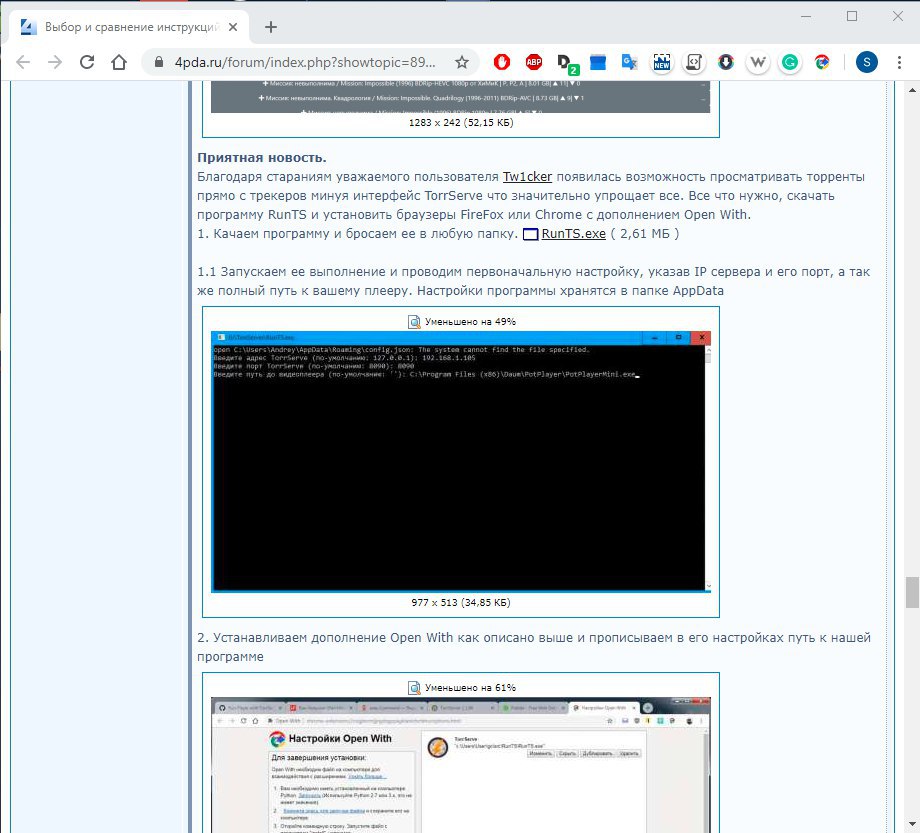Maximize the Chrome window
Screen dimensions: 920x833
click(x=852, y=16)
